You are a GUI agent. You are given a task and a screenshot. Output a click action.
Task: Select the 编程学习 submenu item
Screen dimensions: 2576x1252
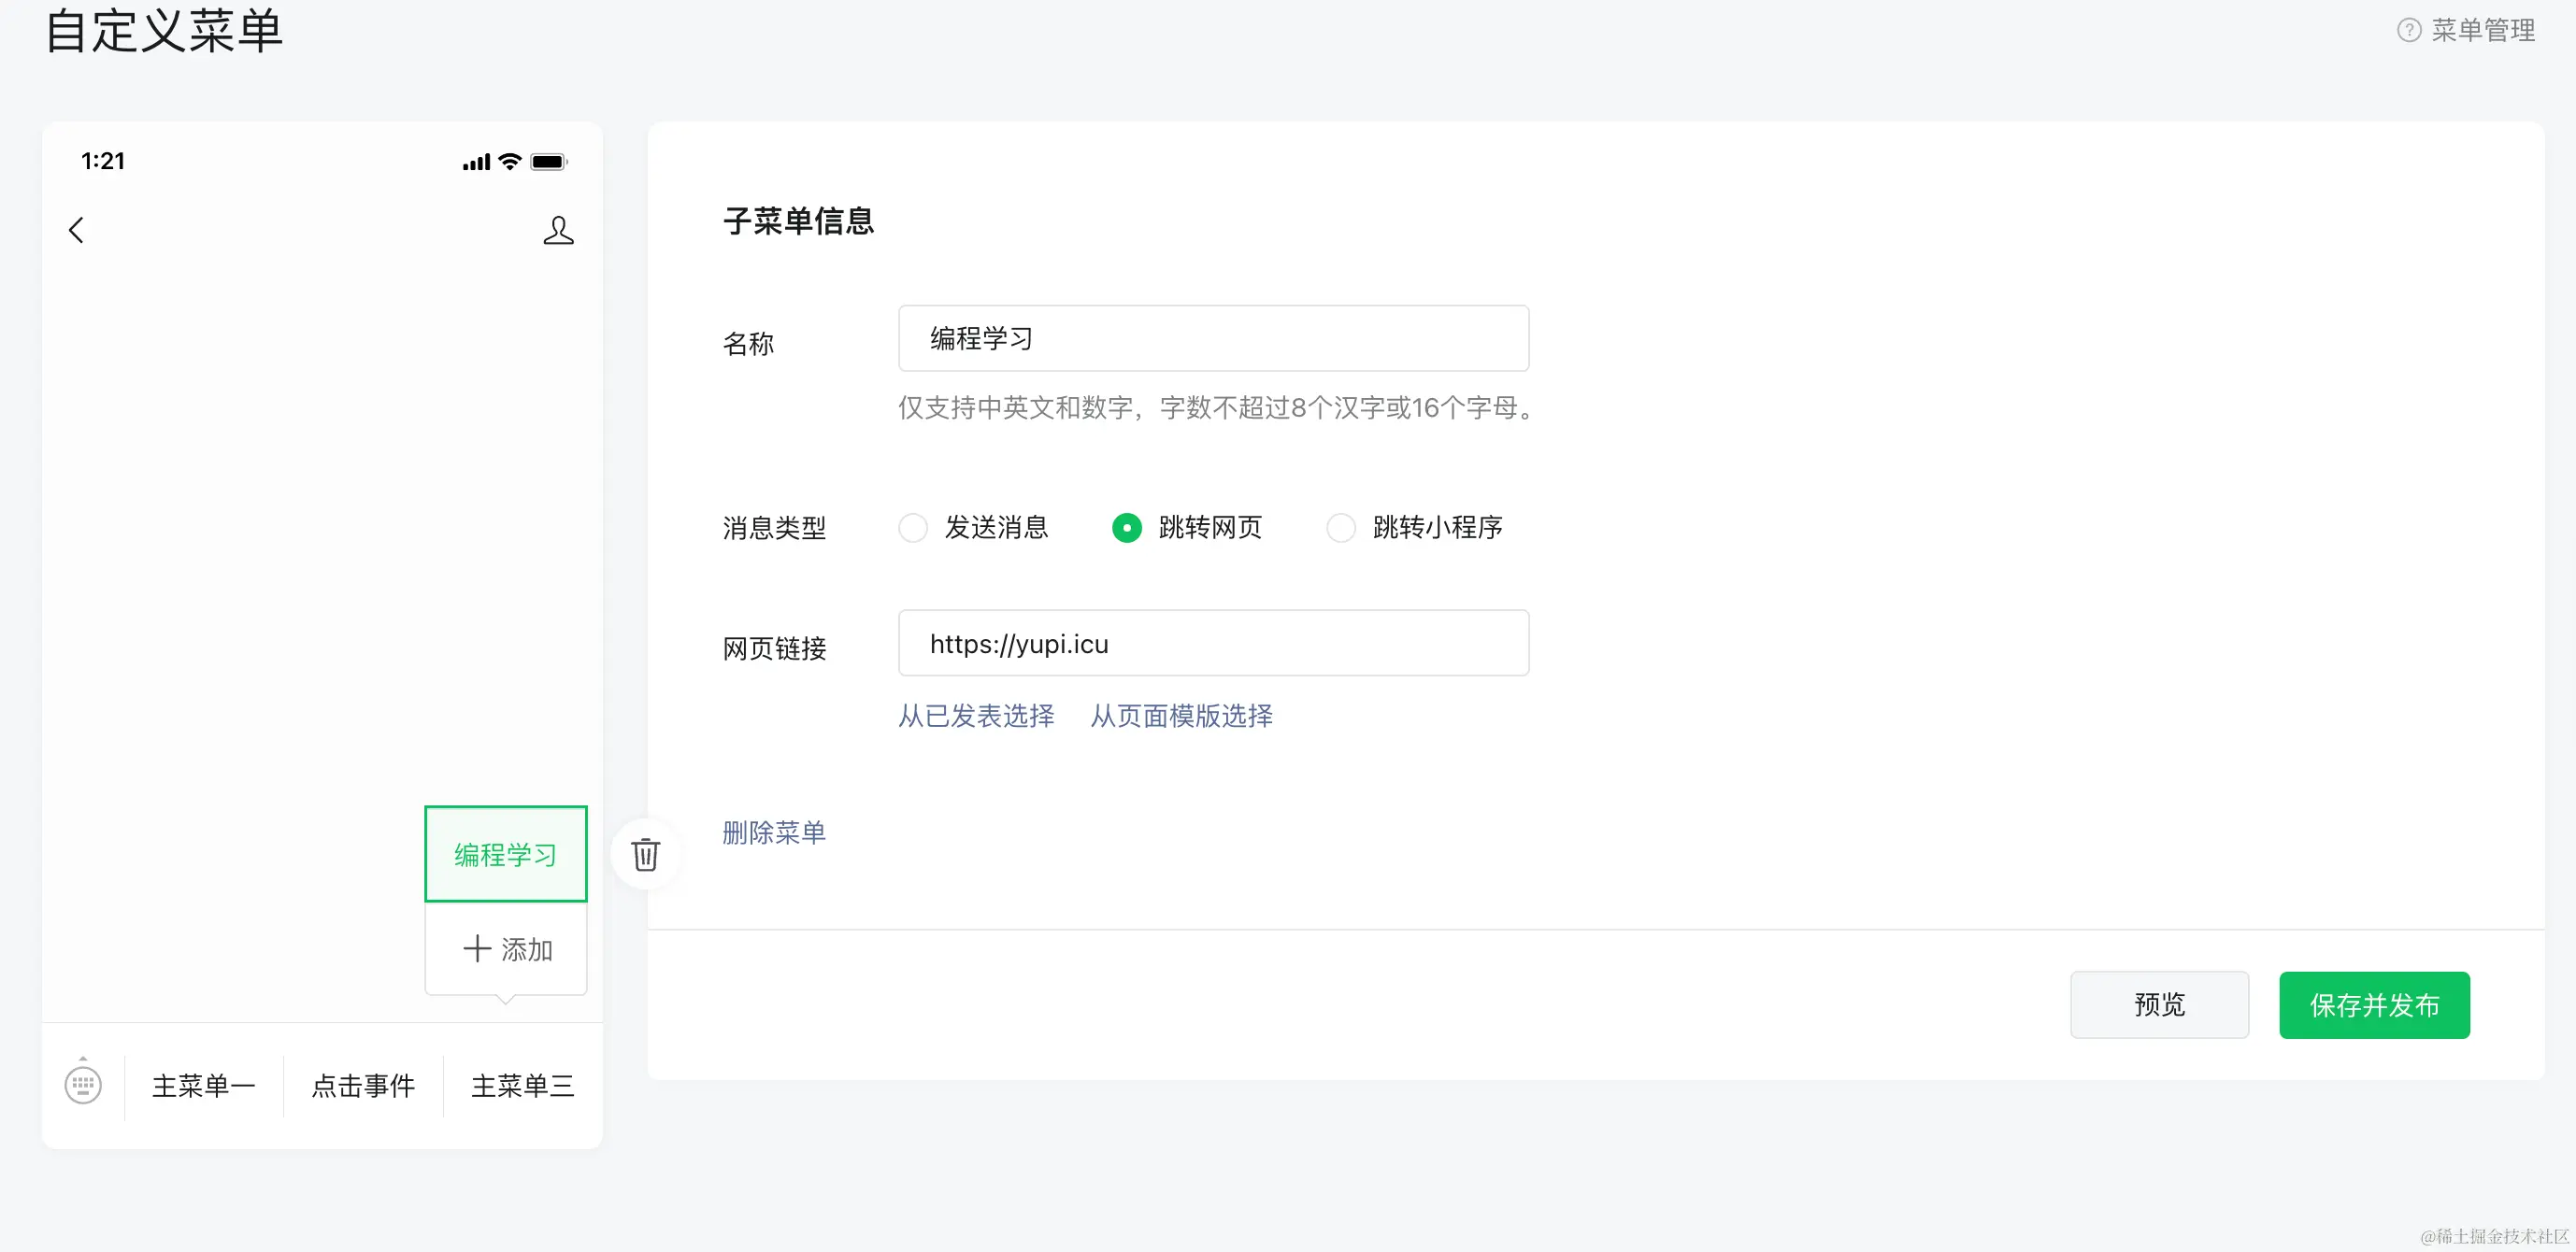click(x=506, y=854)
